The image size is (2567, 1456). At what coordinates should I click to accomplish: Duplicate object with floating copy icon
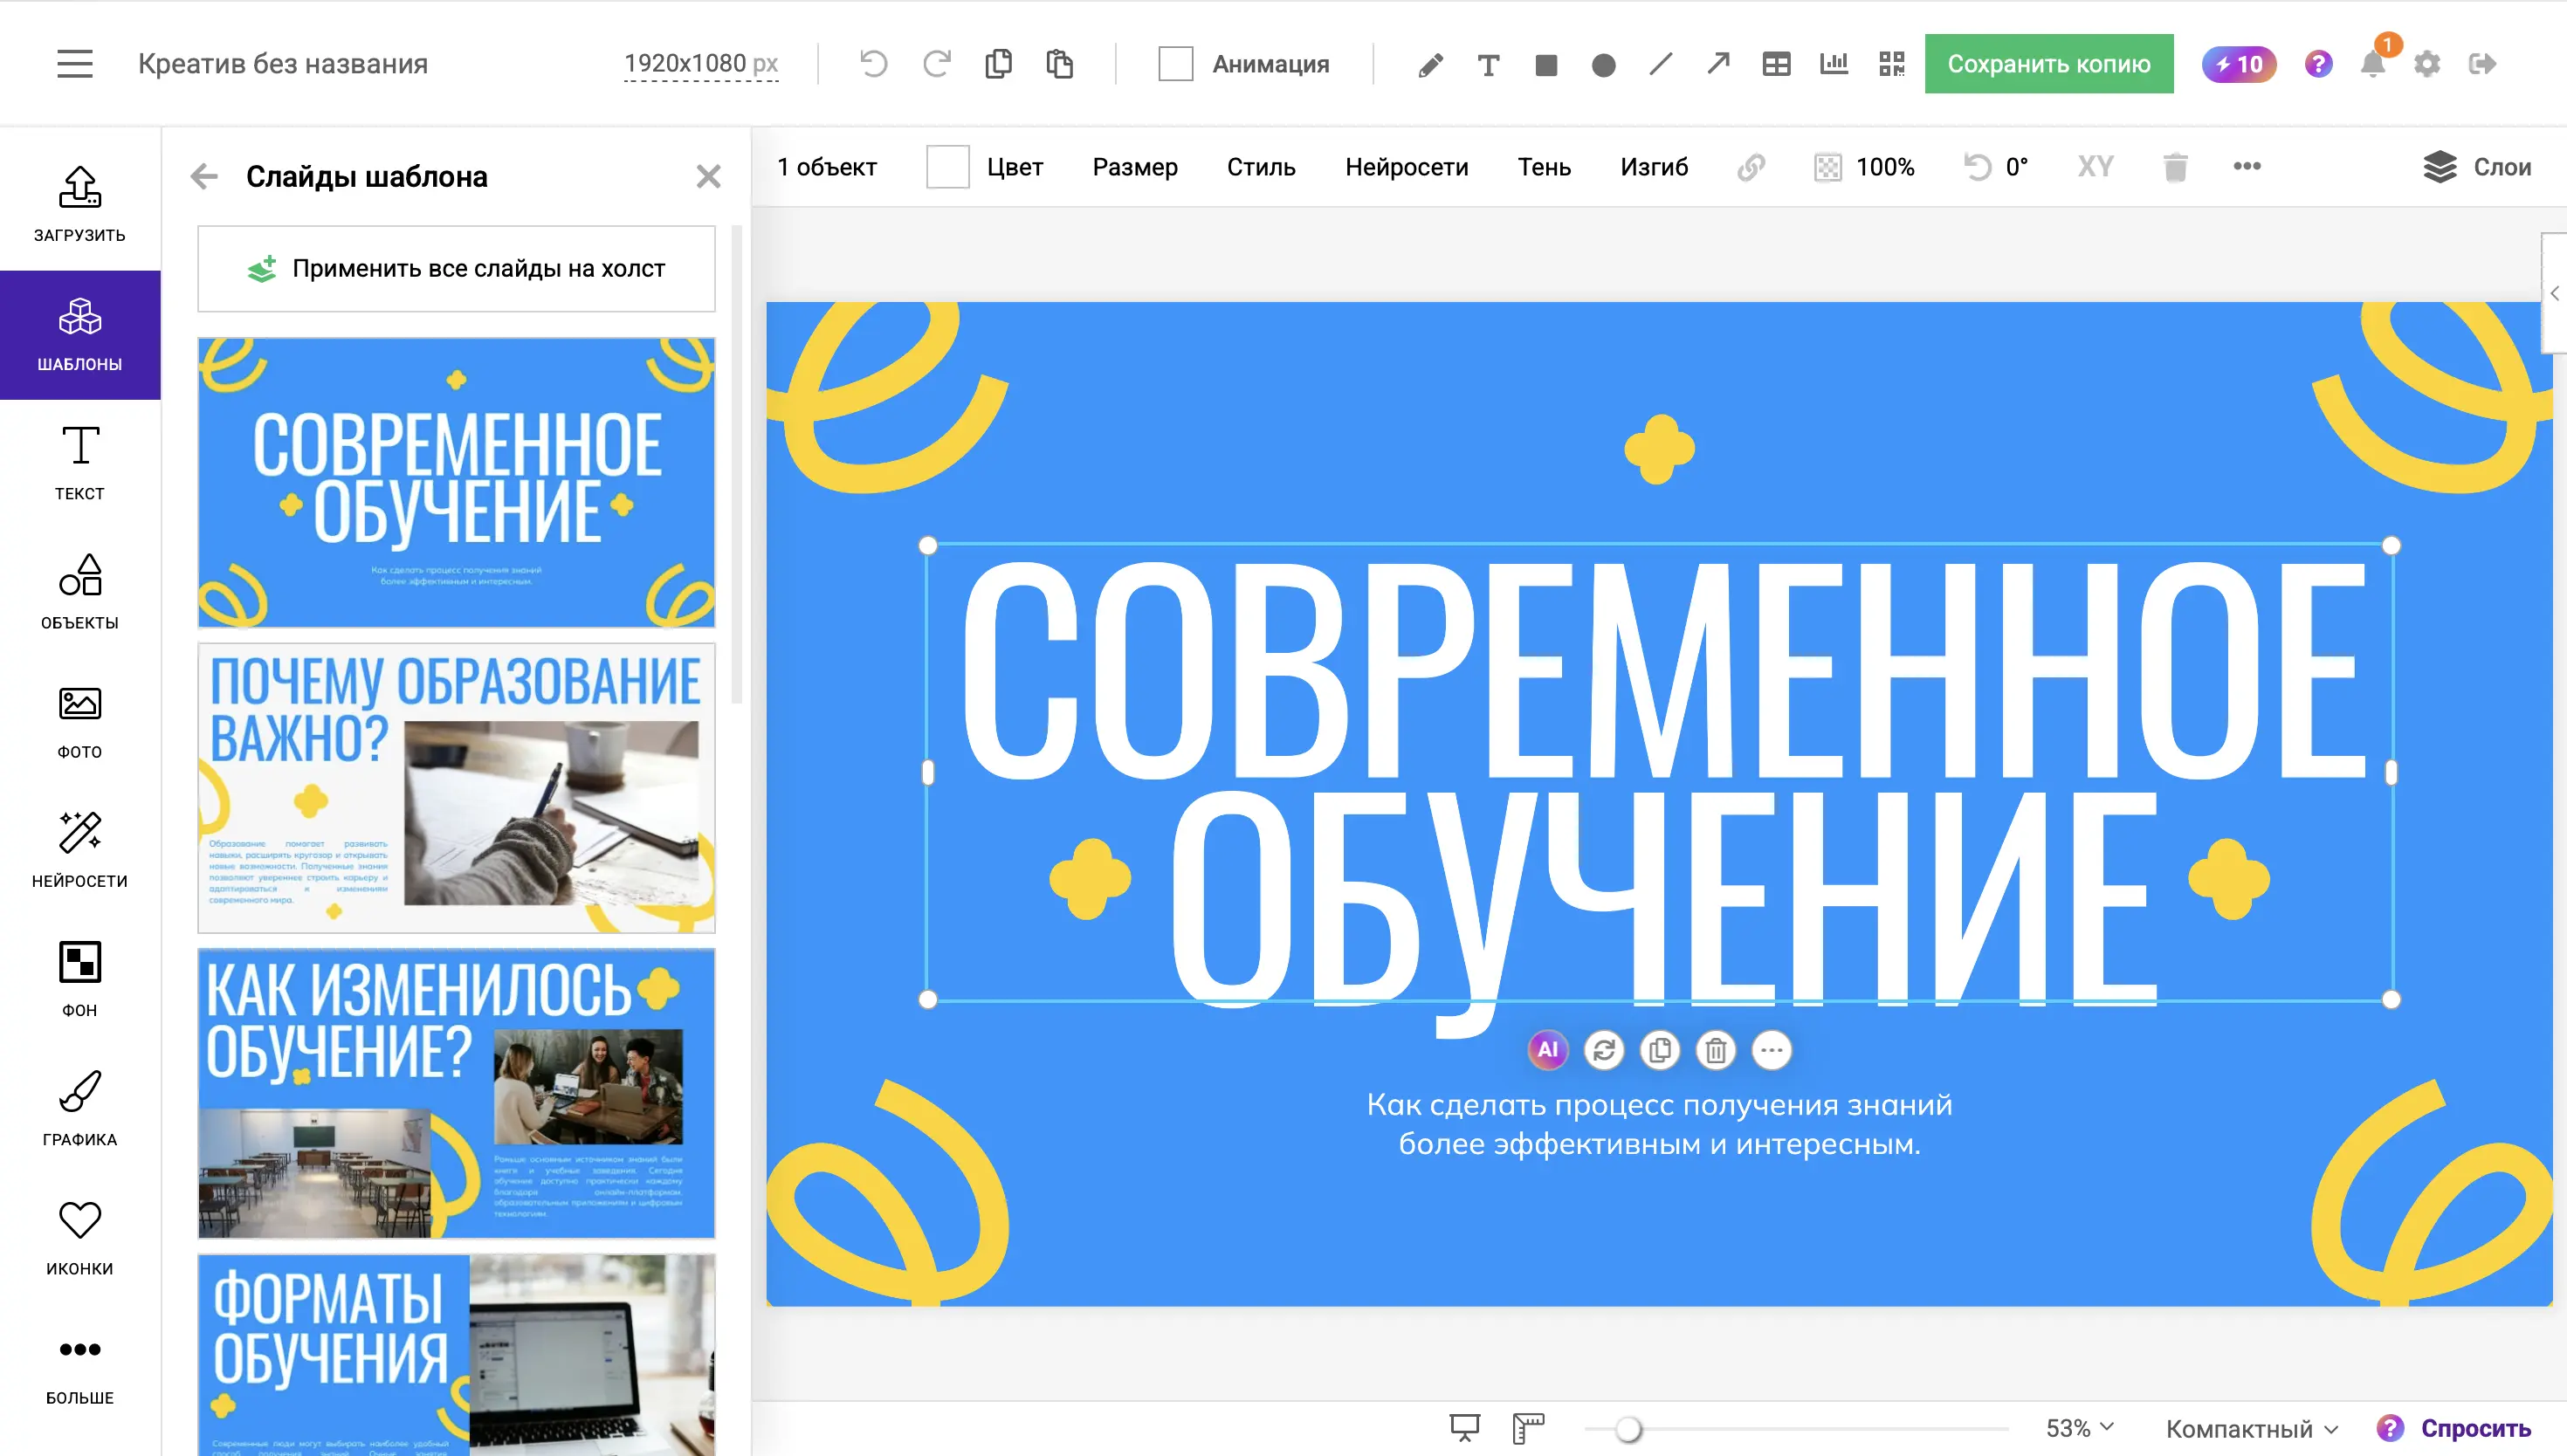pyautogui.click(x=1660, y=1050)
